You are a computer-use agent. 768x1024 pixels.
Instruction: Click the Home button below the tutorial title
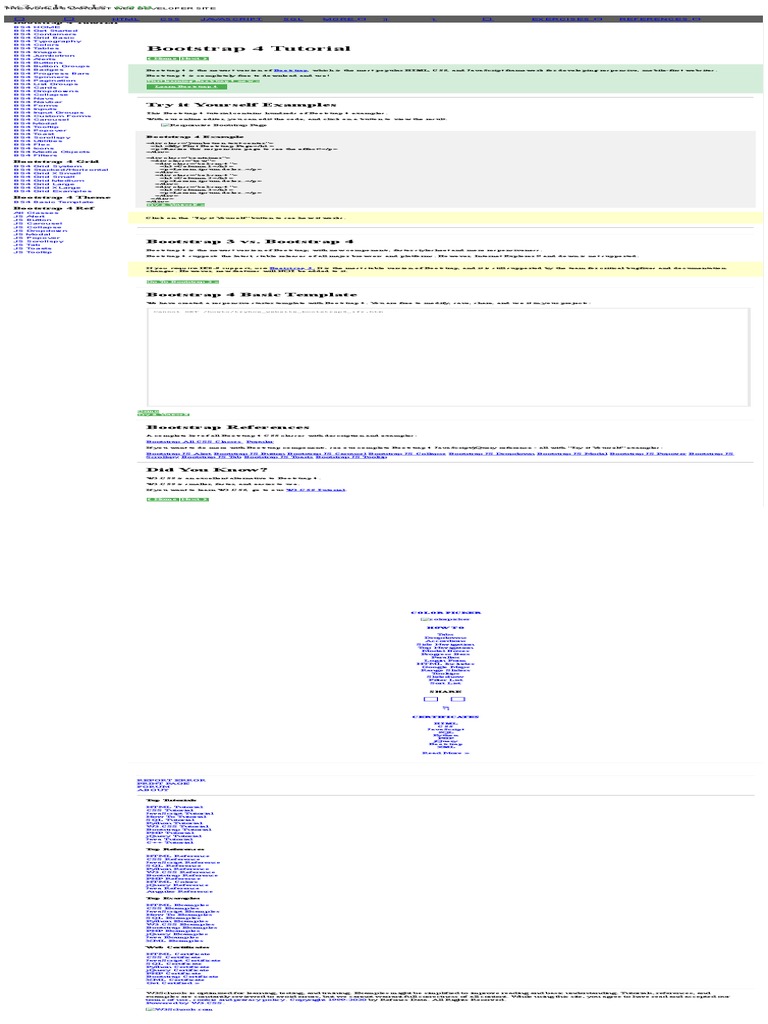[x=163, y=59]
